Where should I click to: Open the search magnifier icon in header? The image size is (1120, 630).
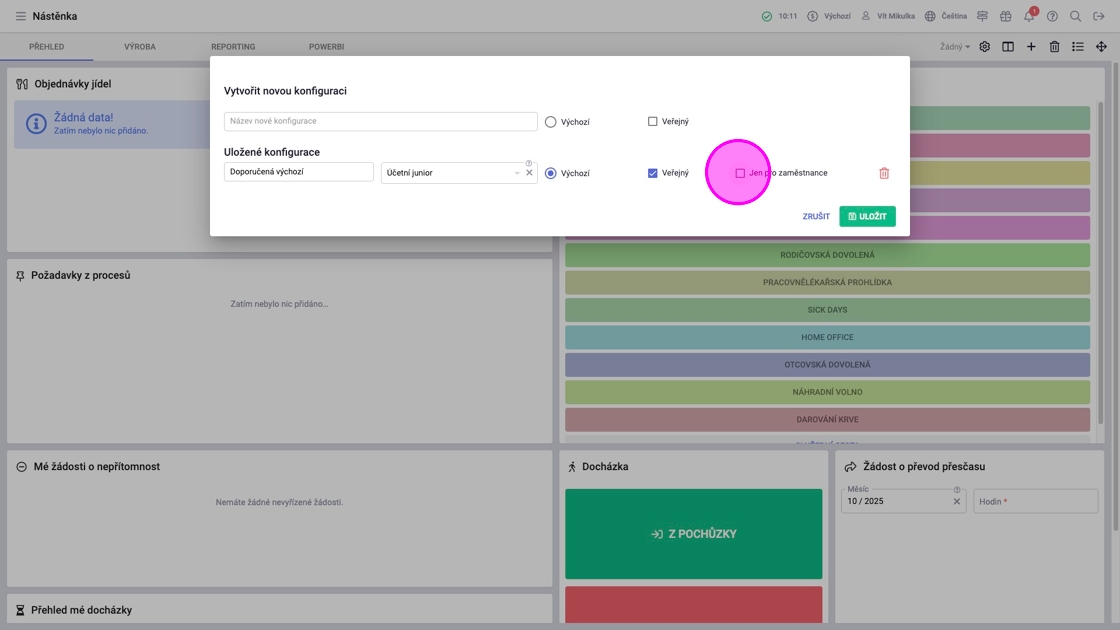pos(1075,16)
